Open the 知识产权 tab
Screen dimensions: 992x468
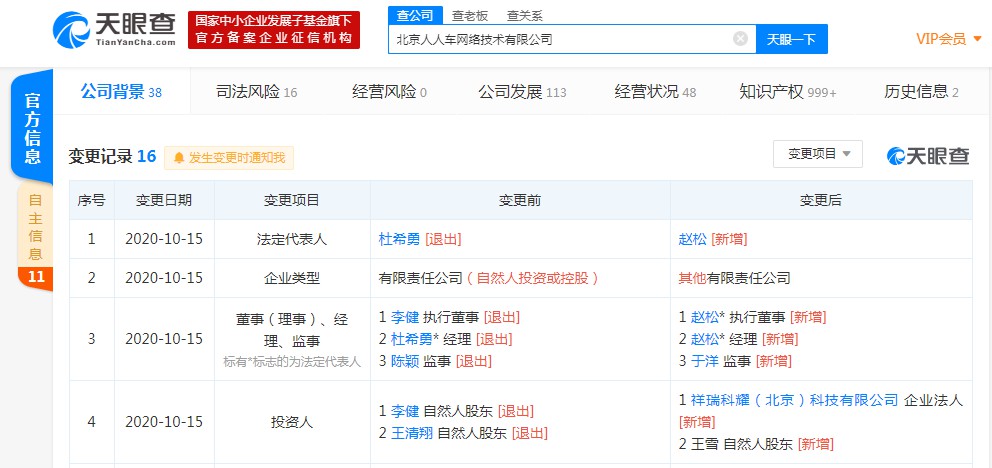pos(788,92)
